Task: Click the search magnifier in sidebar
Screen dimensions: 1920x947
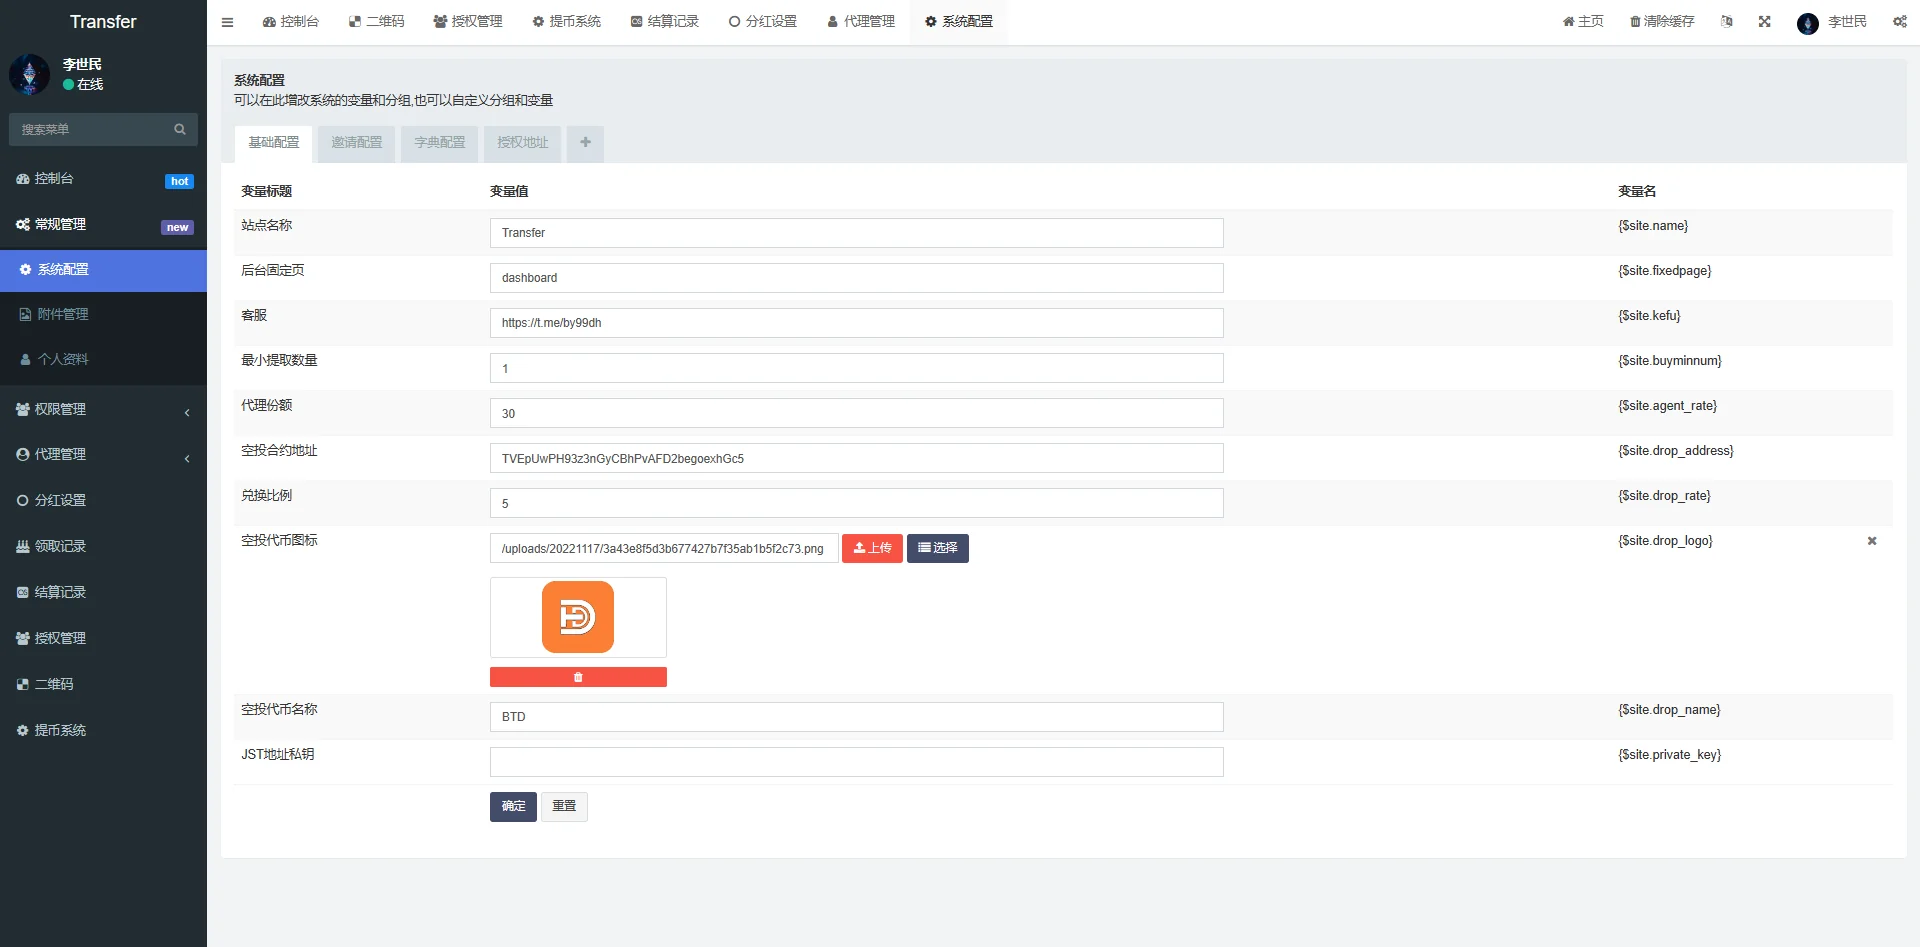Action: coord(180,129)
